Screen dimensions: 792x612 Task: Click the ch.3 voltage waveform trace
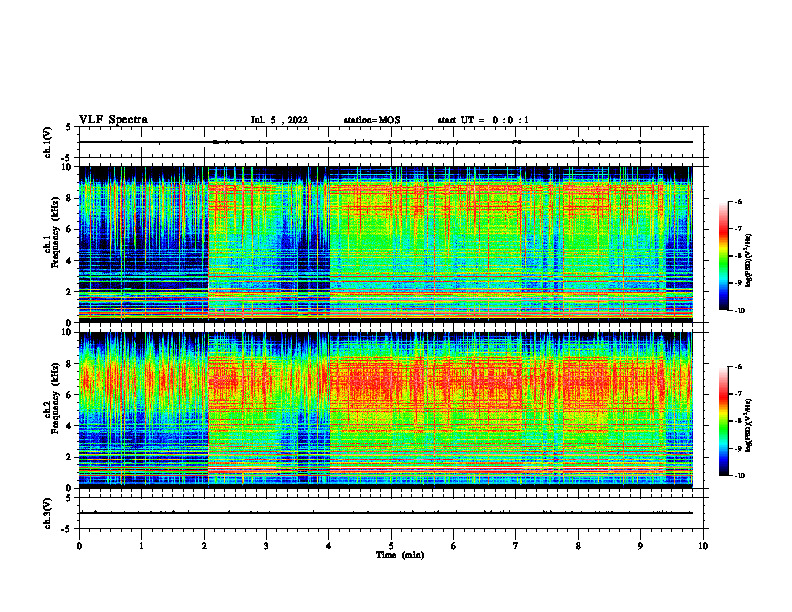pos(386,513)
